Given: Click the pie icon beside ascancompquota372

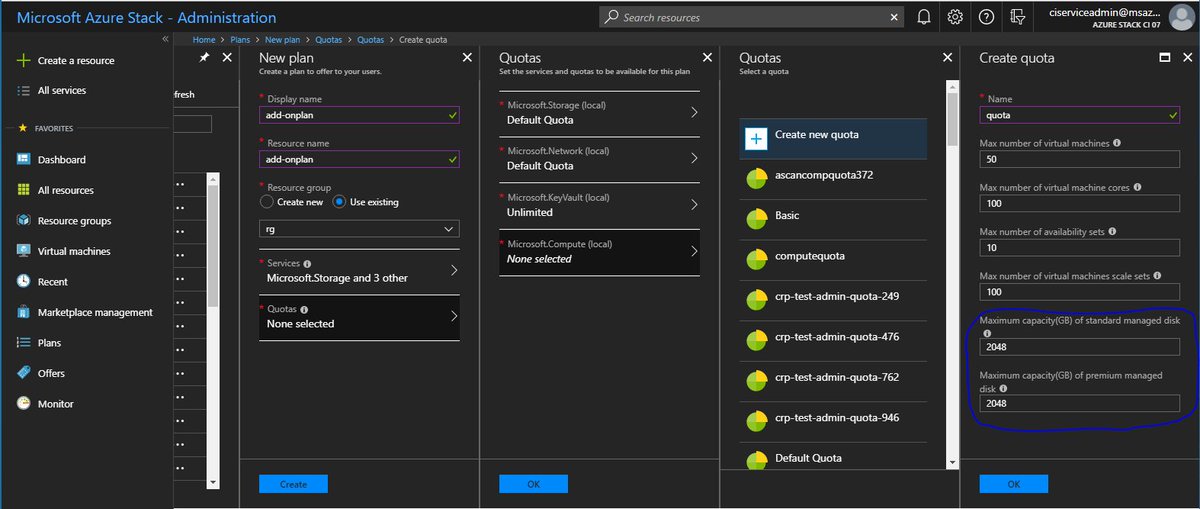Looking at the screenshot, I should click(756, 177).
